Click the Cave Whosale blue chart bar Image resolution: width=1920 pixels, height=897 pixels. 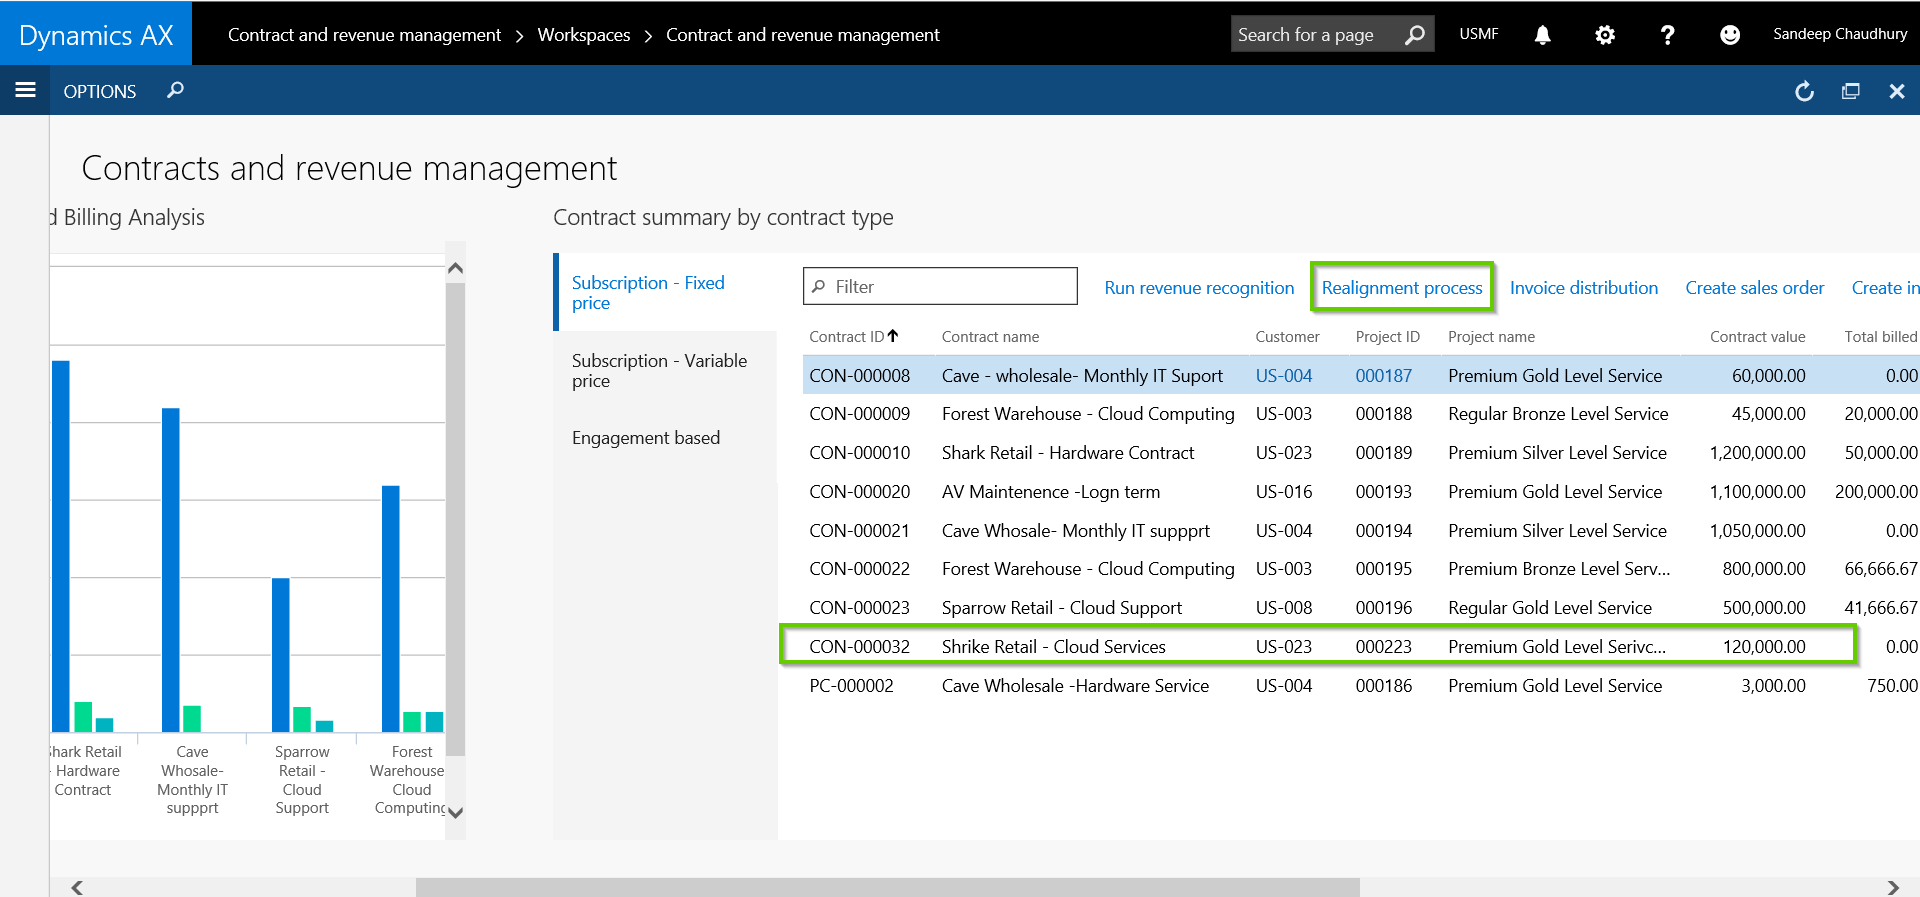171,570
